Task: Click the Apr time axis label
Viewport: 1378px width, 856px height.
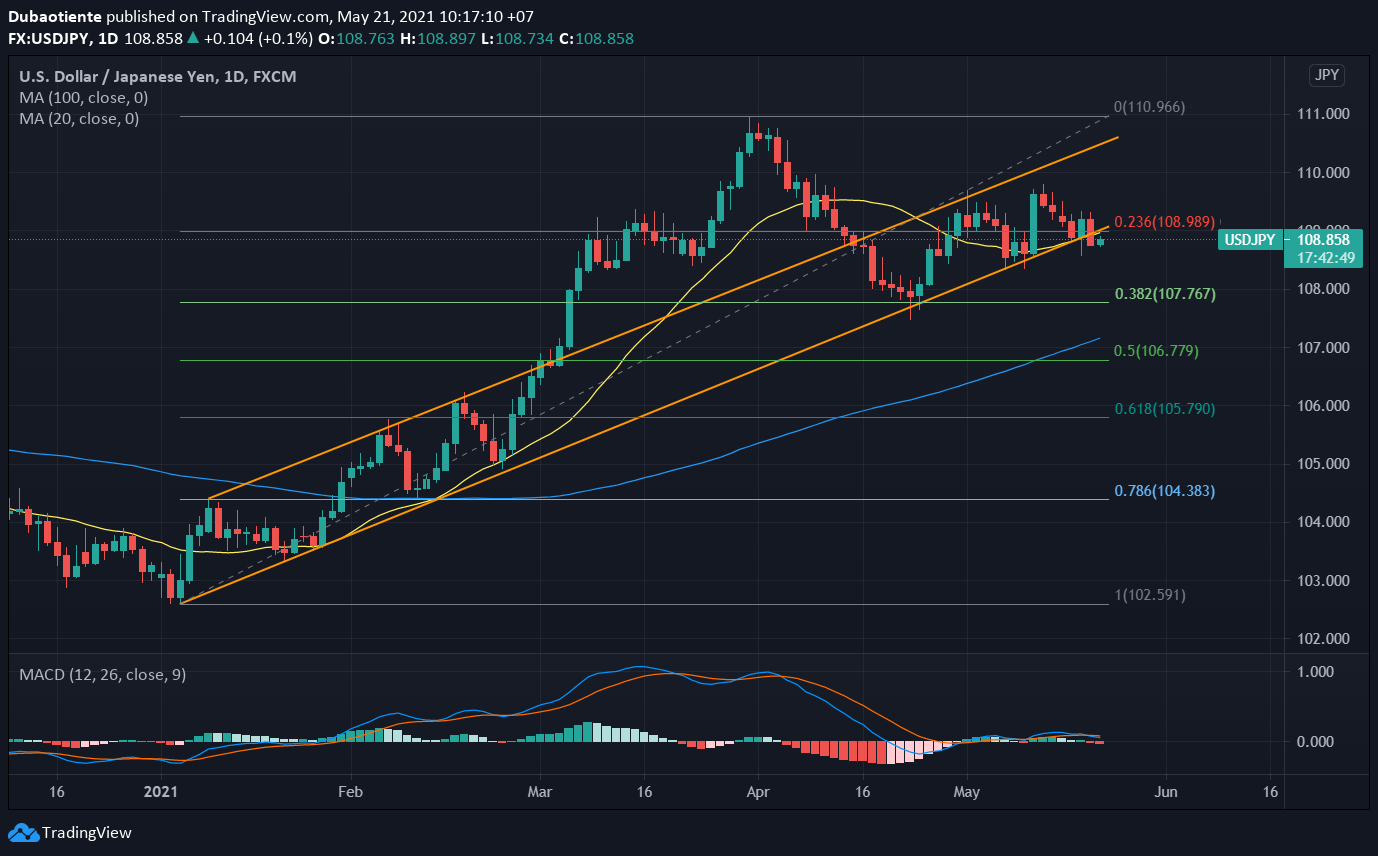Action: click(758, 790)
